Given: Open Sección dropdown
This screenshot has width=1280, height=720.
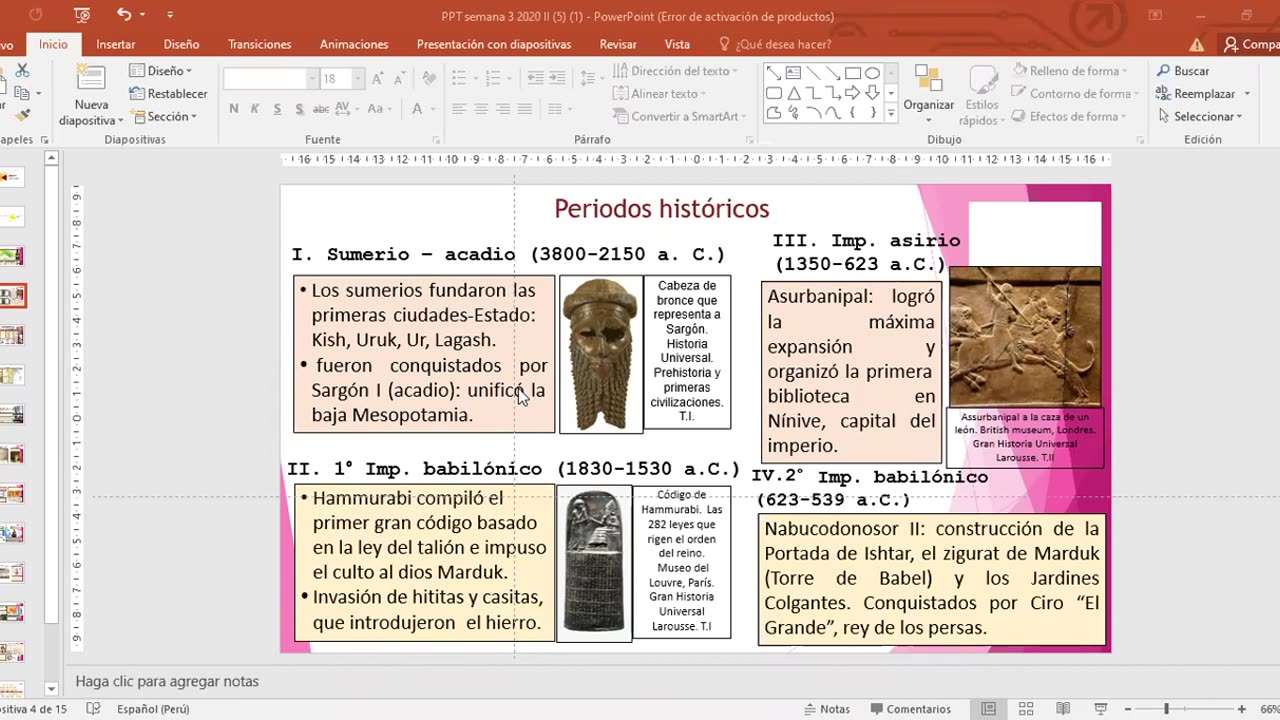Looking at the screenshot, I should (163, 116).
